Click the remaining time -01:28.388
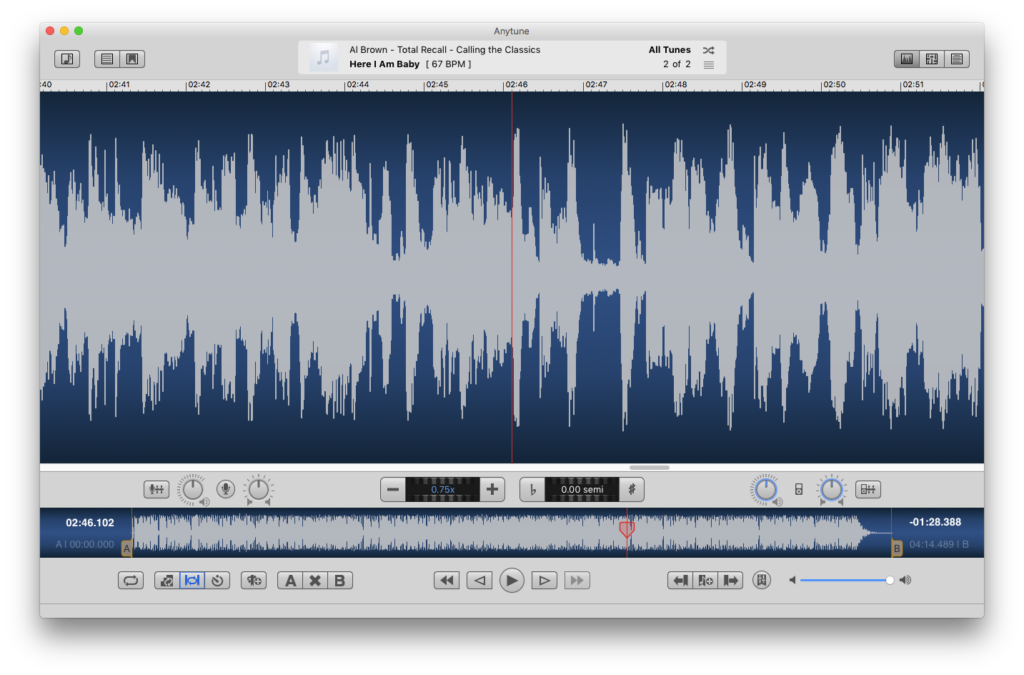Viewport: 1024px width, 675px height. (x=935, y=522)
